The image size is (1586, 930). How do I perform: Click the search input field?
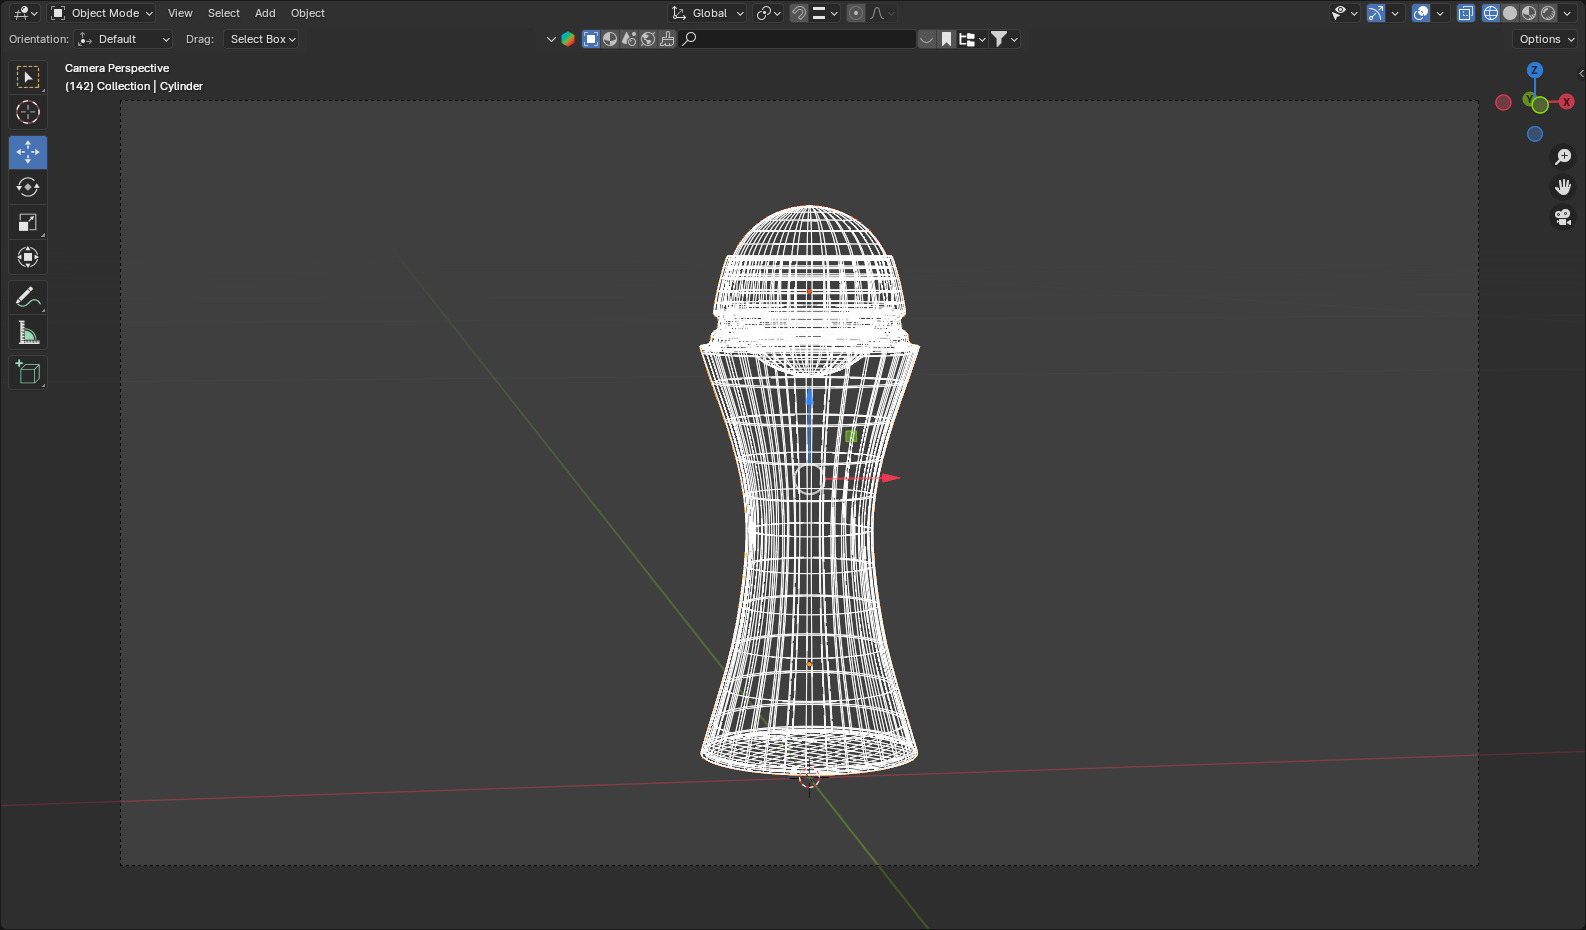pos(798,39)
